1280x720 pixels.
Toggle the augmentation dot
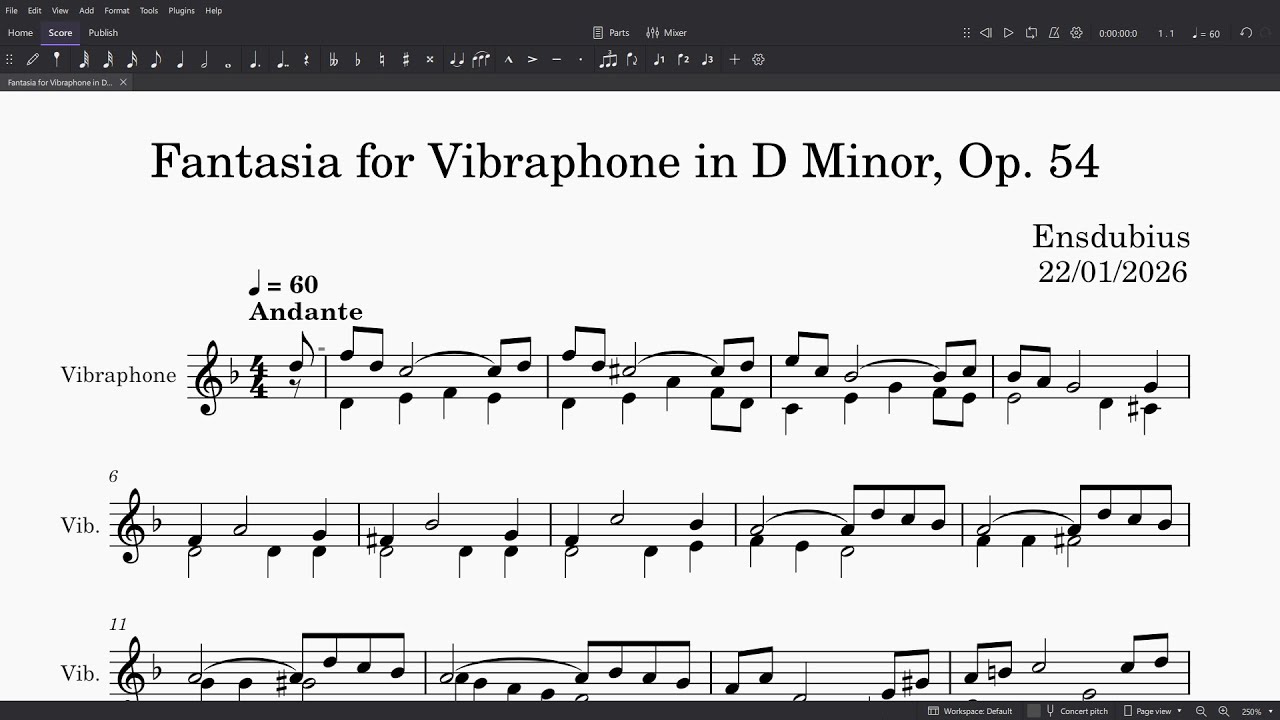(255, 60)
